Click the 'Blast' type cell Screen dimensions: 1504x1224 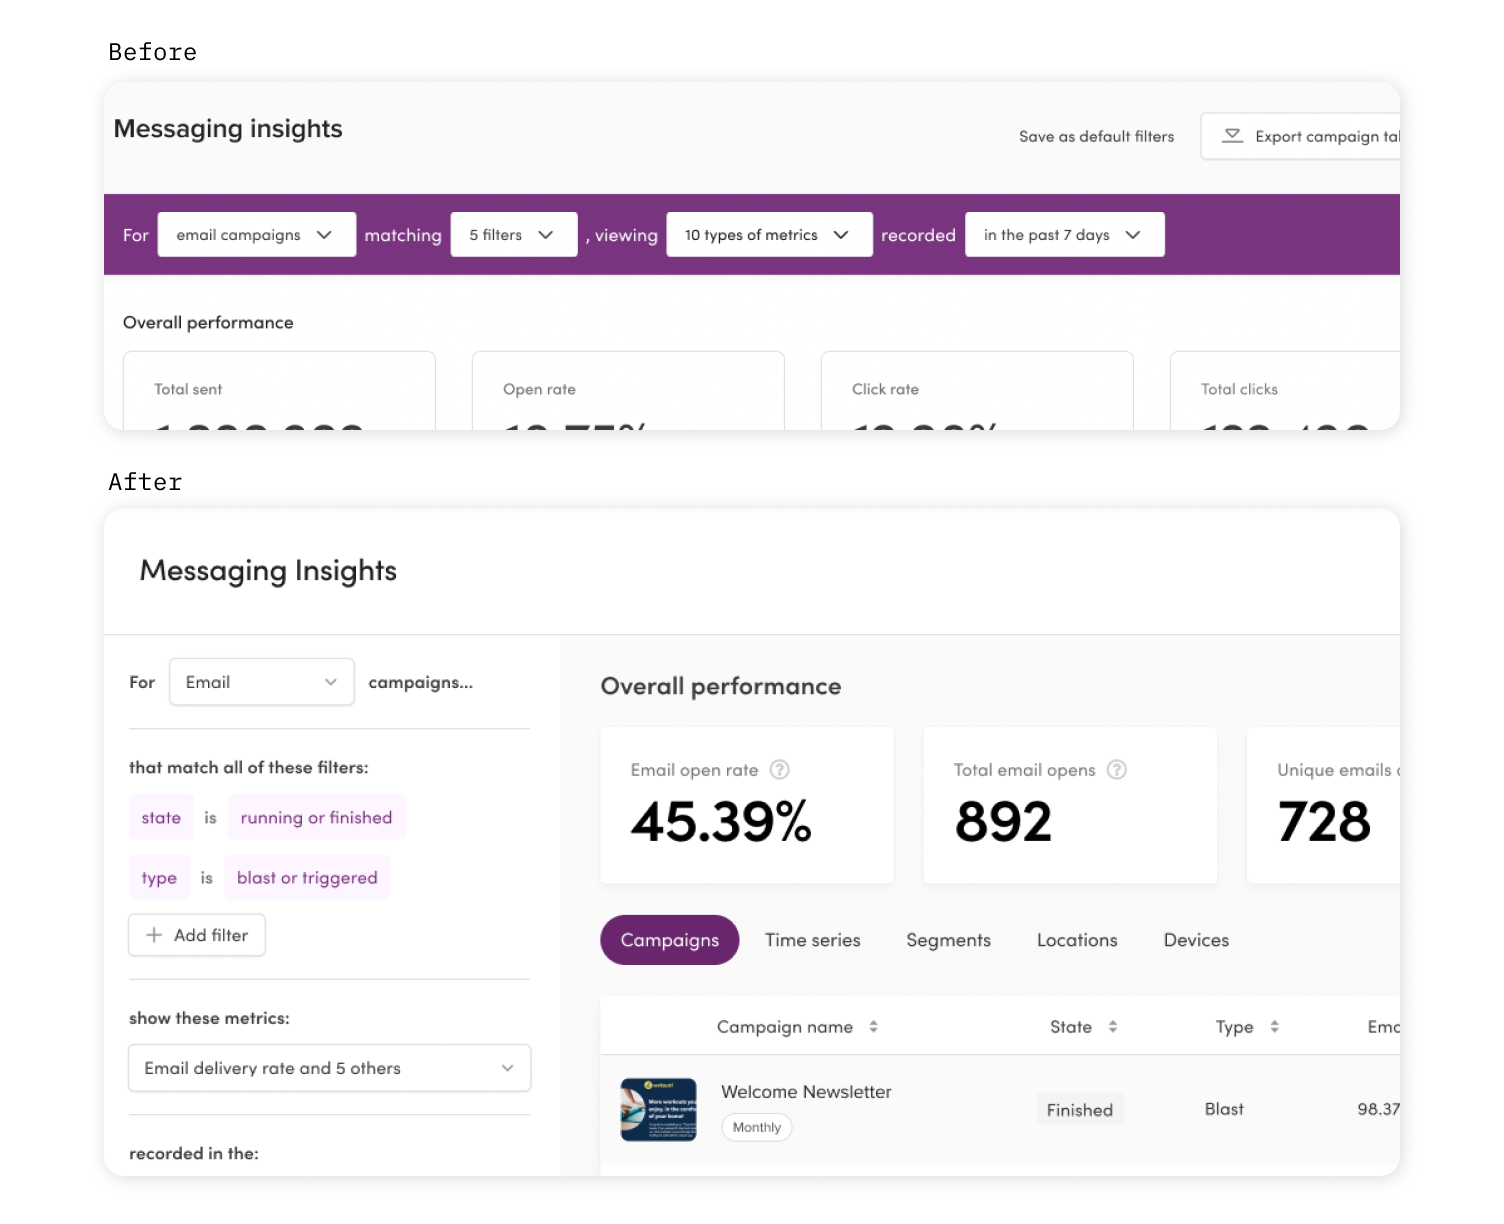pyautogui.click(x=1224, y=1109)
